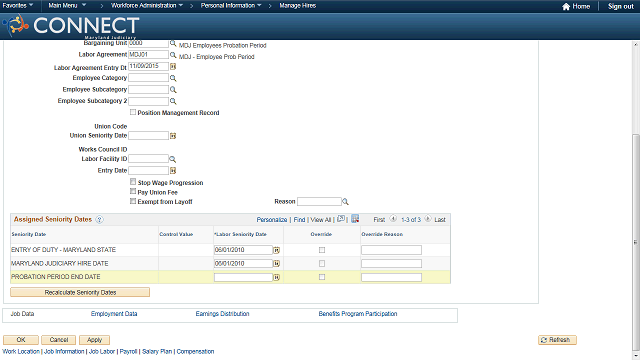Click the Home house icon
Screen dimensions: 640x360
coord(566,7)
